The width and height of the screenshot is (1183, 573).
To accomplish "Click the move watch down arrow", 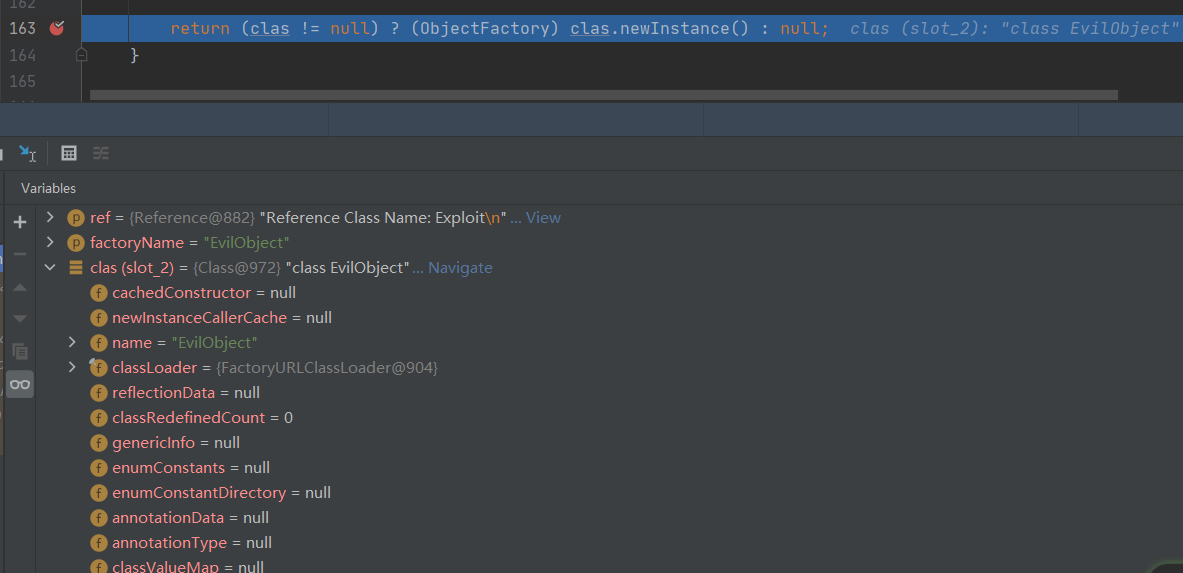I will tap(19, 319).
